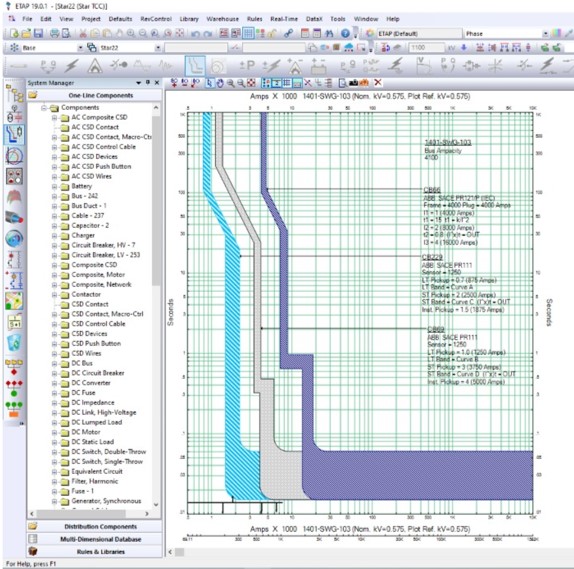
Task: Click the One-Line Components panel header
Action: [94, 96]
